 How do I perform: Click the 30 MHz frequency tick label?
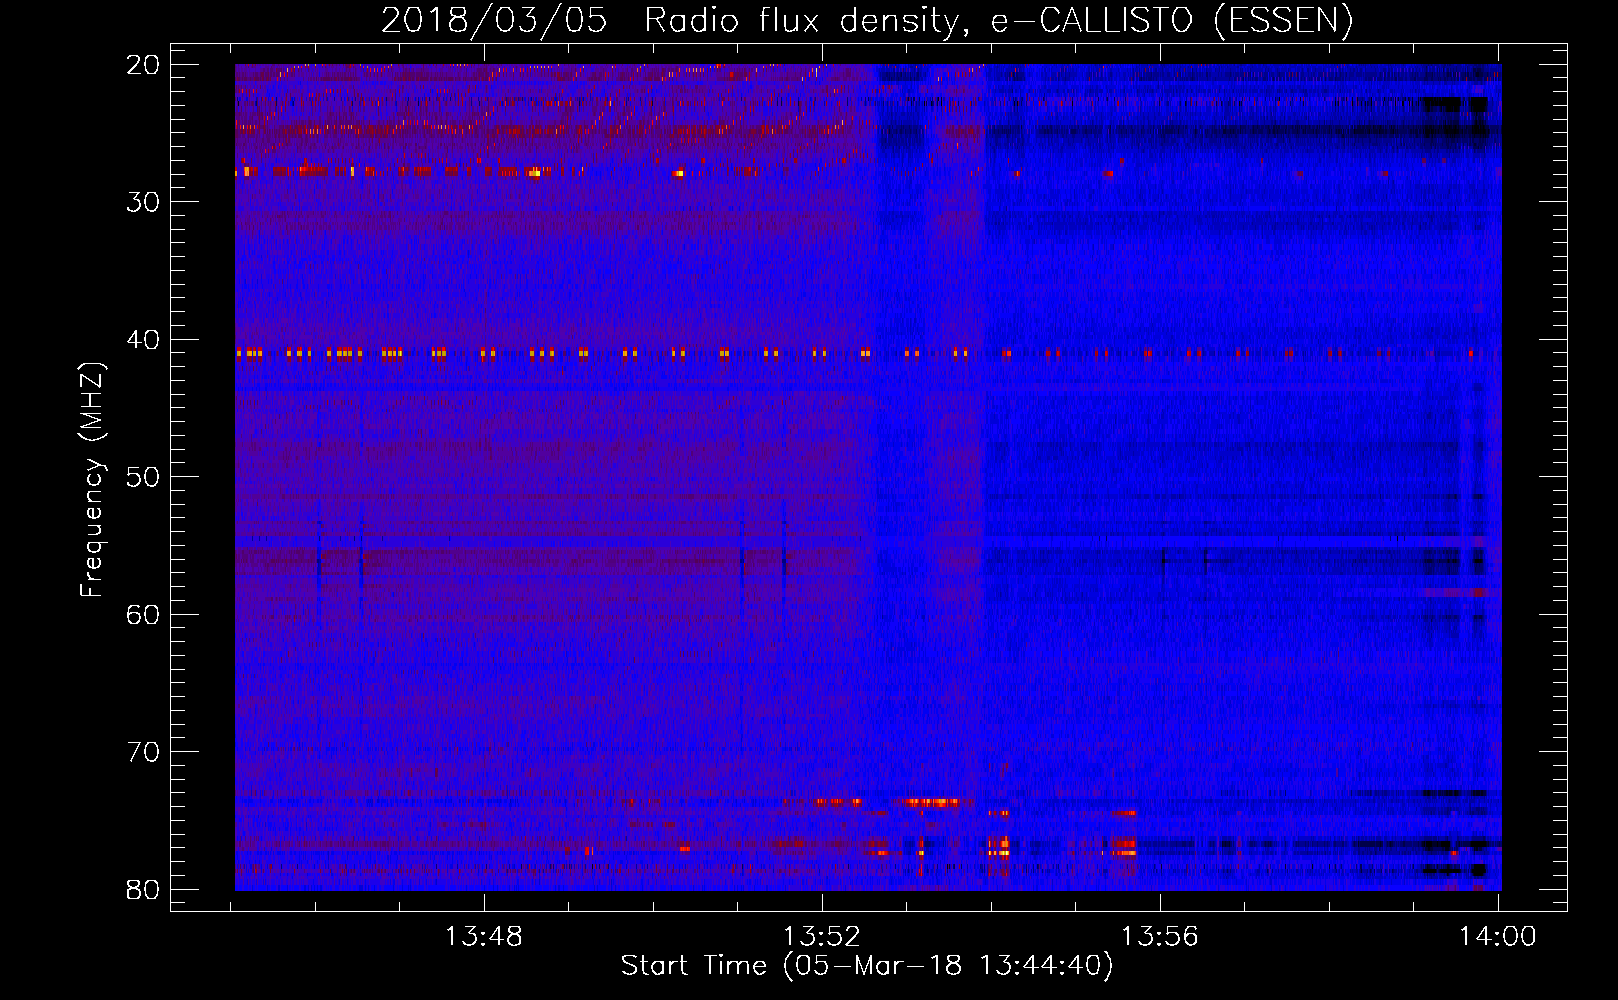click(144, 202)
